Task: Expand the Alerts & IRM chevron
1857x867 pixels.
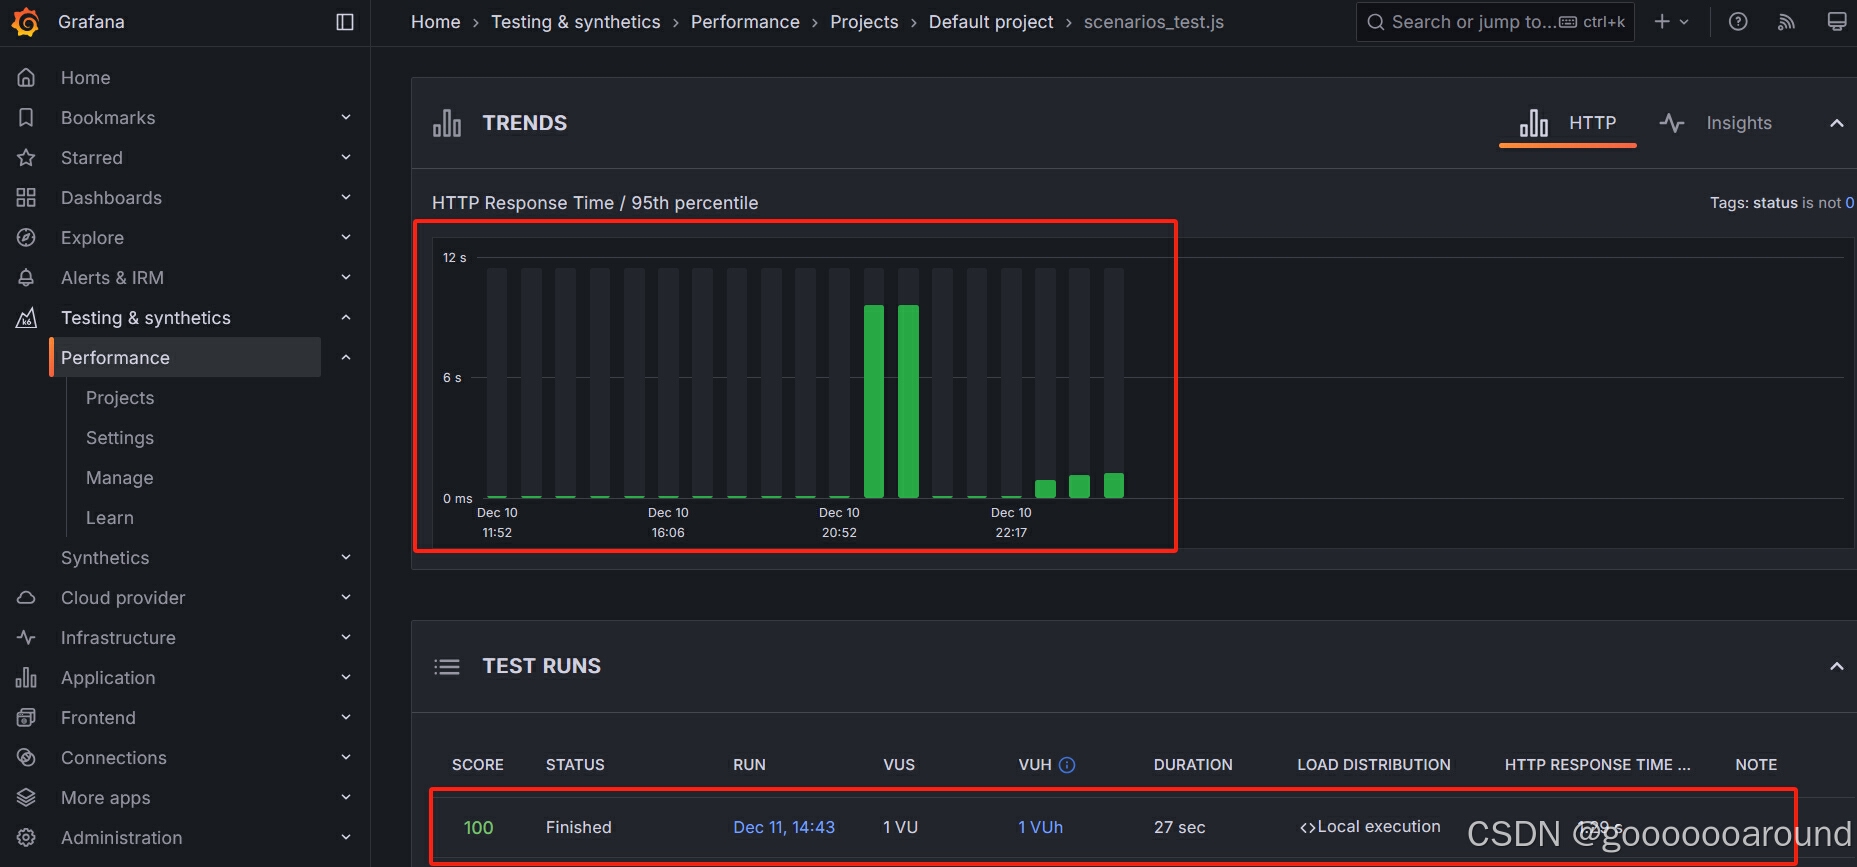Action: tap(346, 277)
